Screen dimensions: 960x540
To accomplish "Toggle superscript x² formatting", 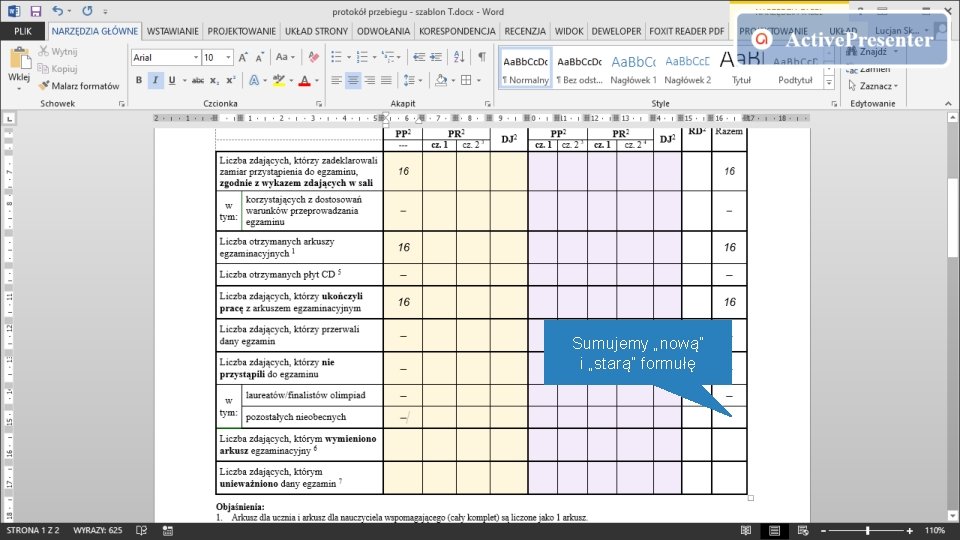I will click(231, 80).
